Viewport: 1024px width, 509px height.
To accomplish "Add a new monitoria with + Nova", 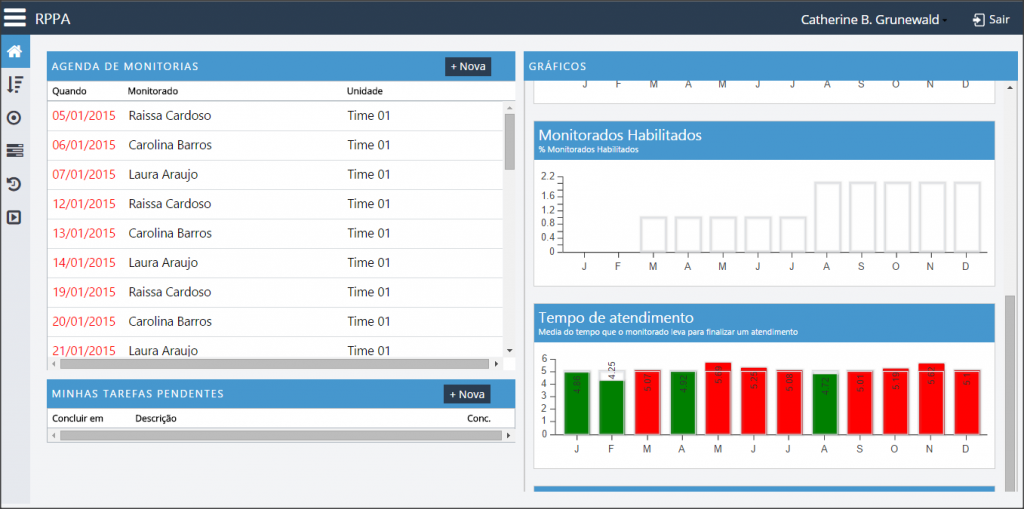I will click(x=468, y=67).
